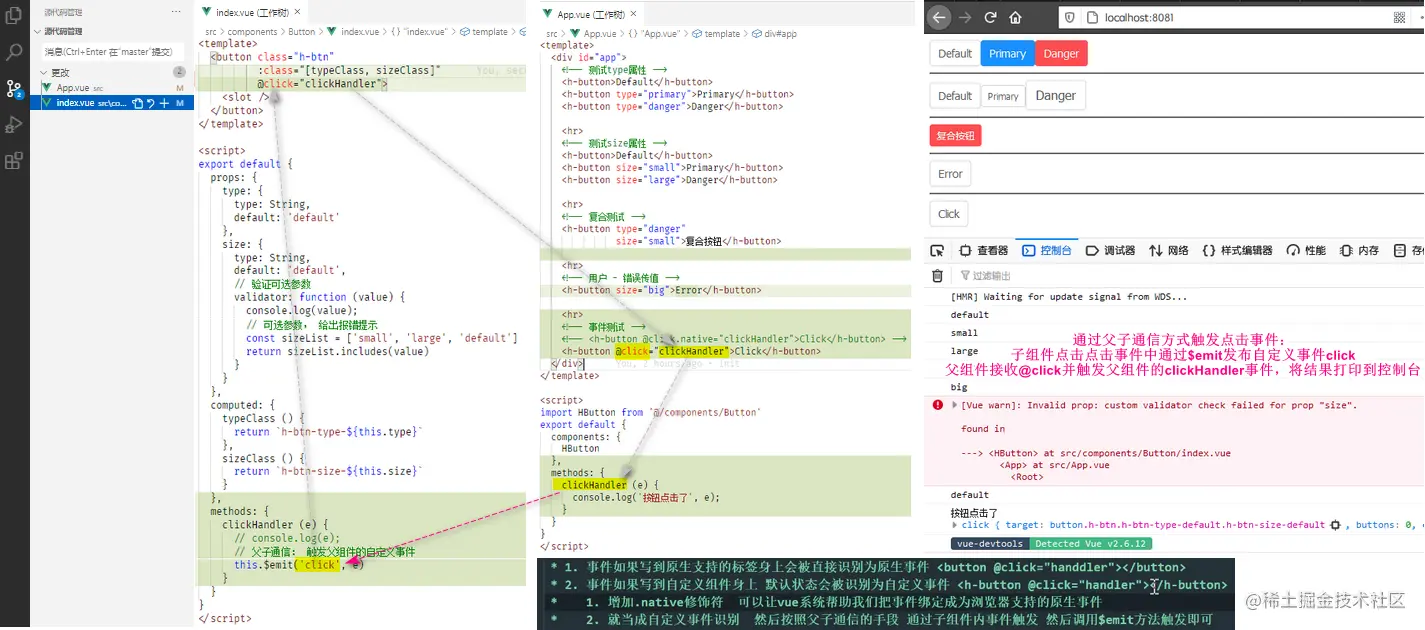
Task: Click the Error button on the page
Action: [950, 174]
